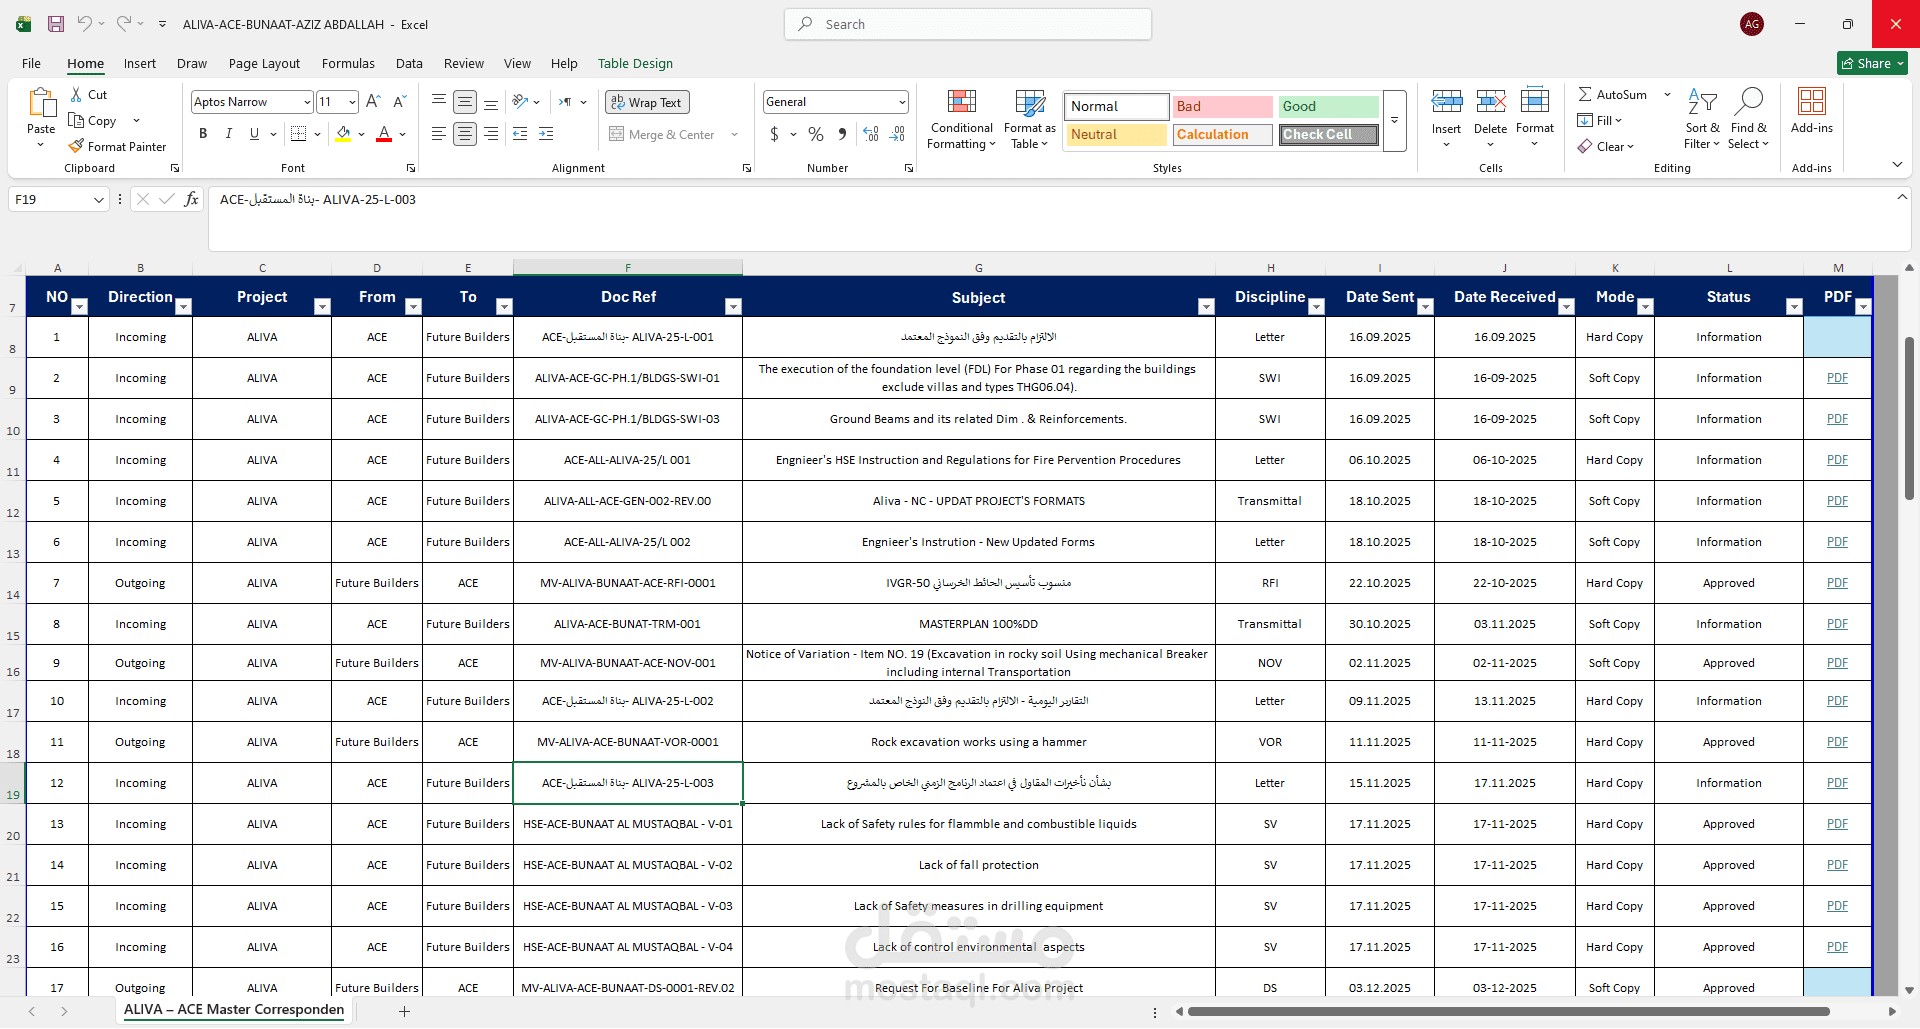Toggle Wrap Text on the cell
Image resolution: width=1920 pixels, height=1029 pixels.
(647, 102)
